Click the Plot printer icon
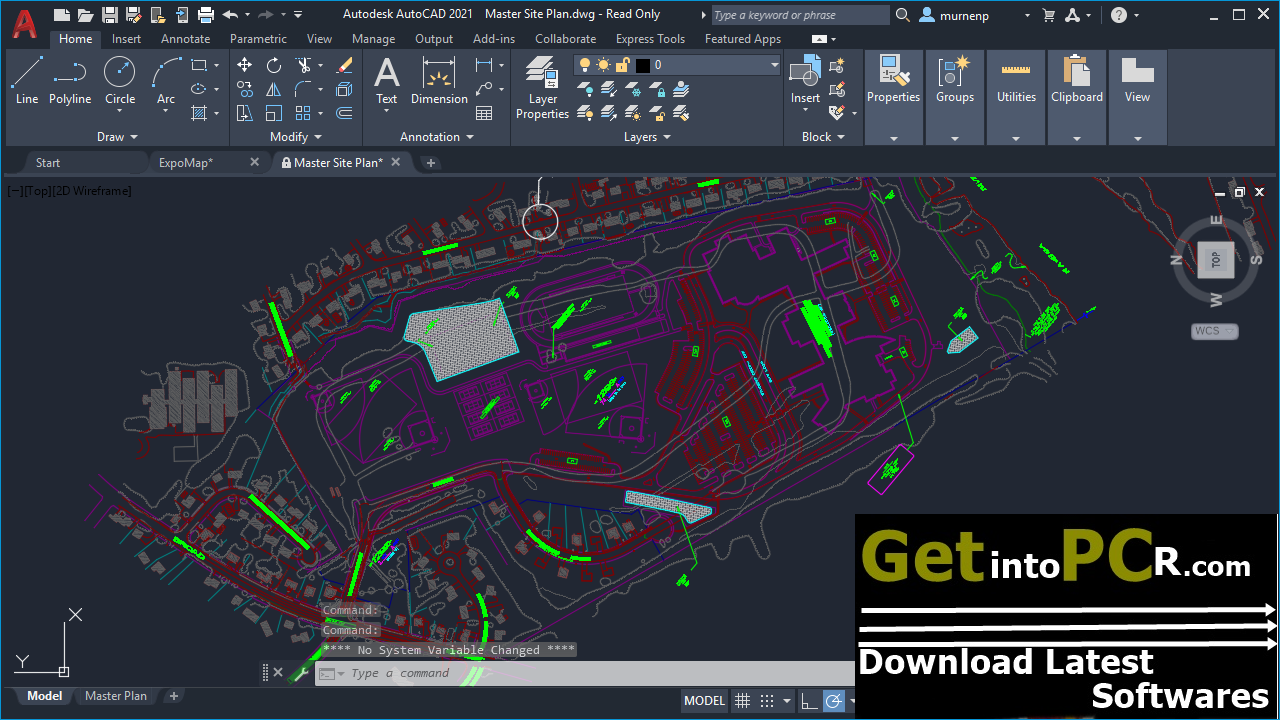This screenshot has width=1280, height=720. coord(205,14)
